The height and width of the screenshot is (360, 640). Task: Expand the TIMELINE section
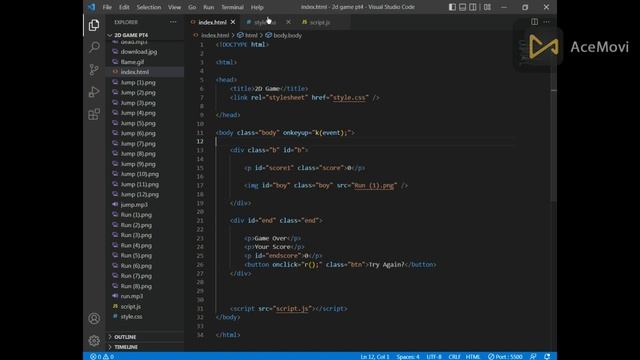126,347
